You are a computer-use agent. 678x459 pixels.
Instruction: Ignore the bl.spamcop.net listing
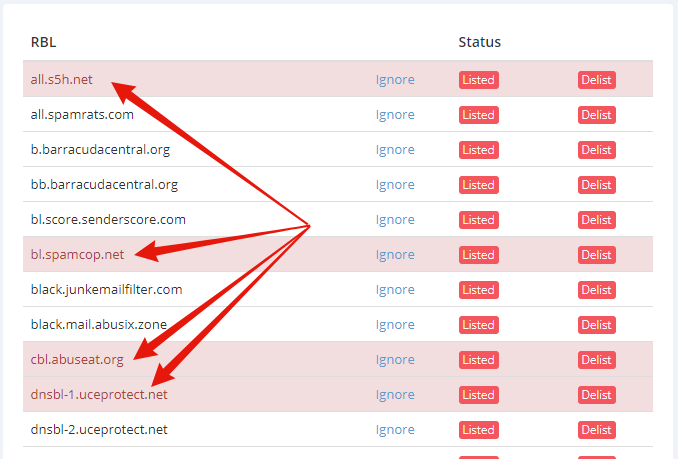395,255
